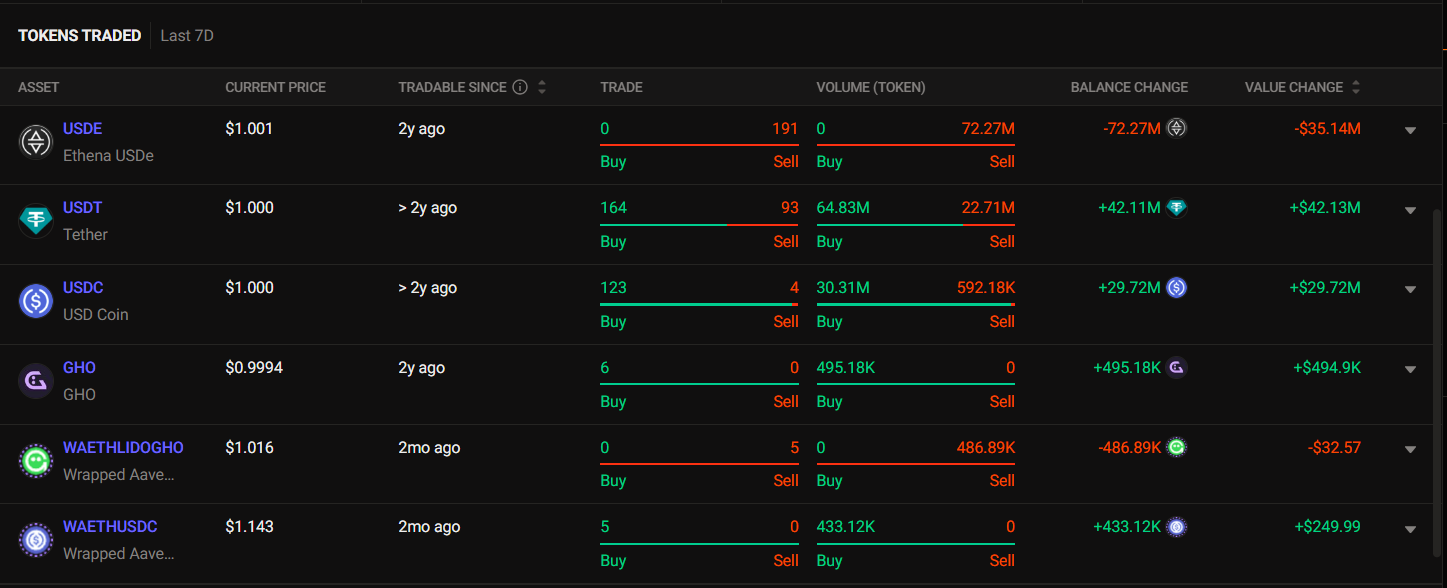Click the Last 7D period label

(187, 35)
